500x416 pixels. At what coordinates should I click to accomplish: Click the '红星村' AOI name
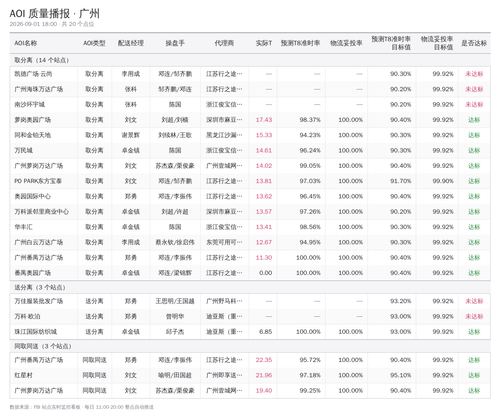(23, 375)
